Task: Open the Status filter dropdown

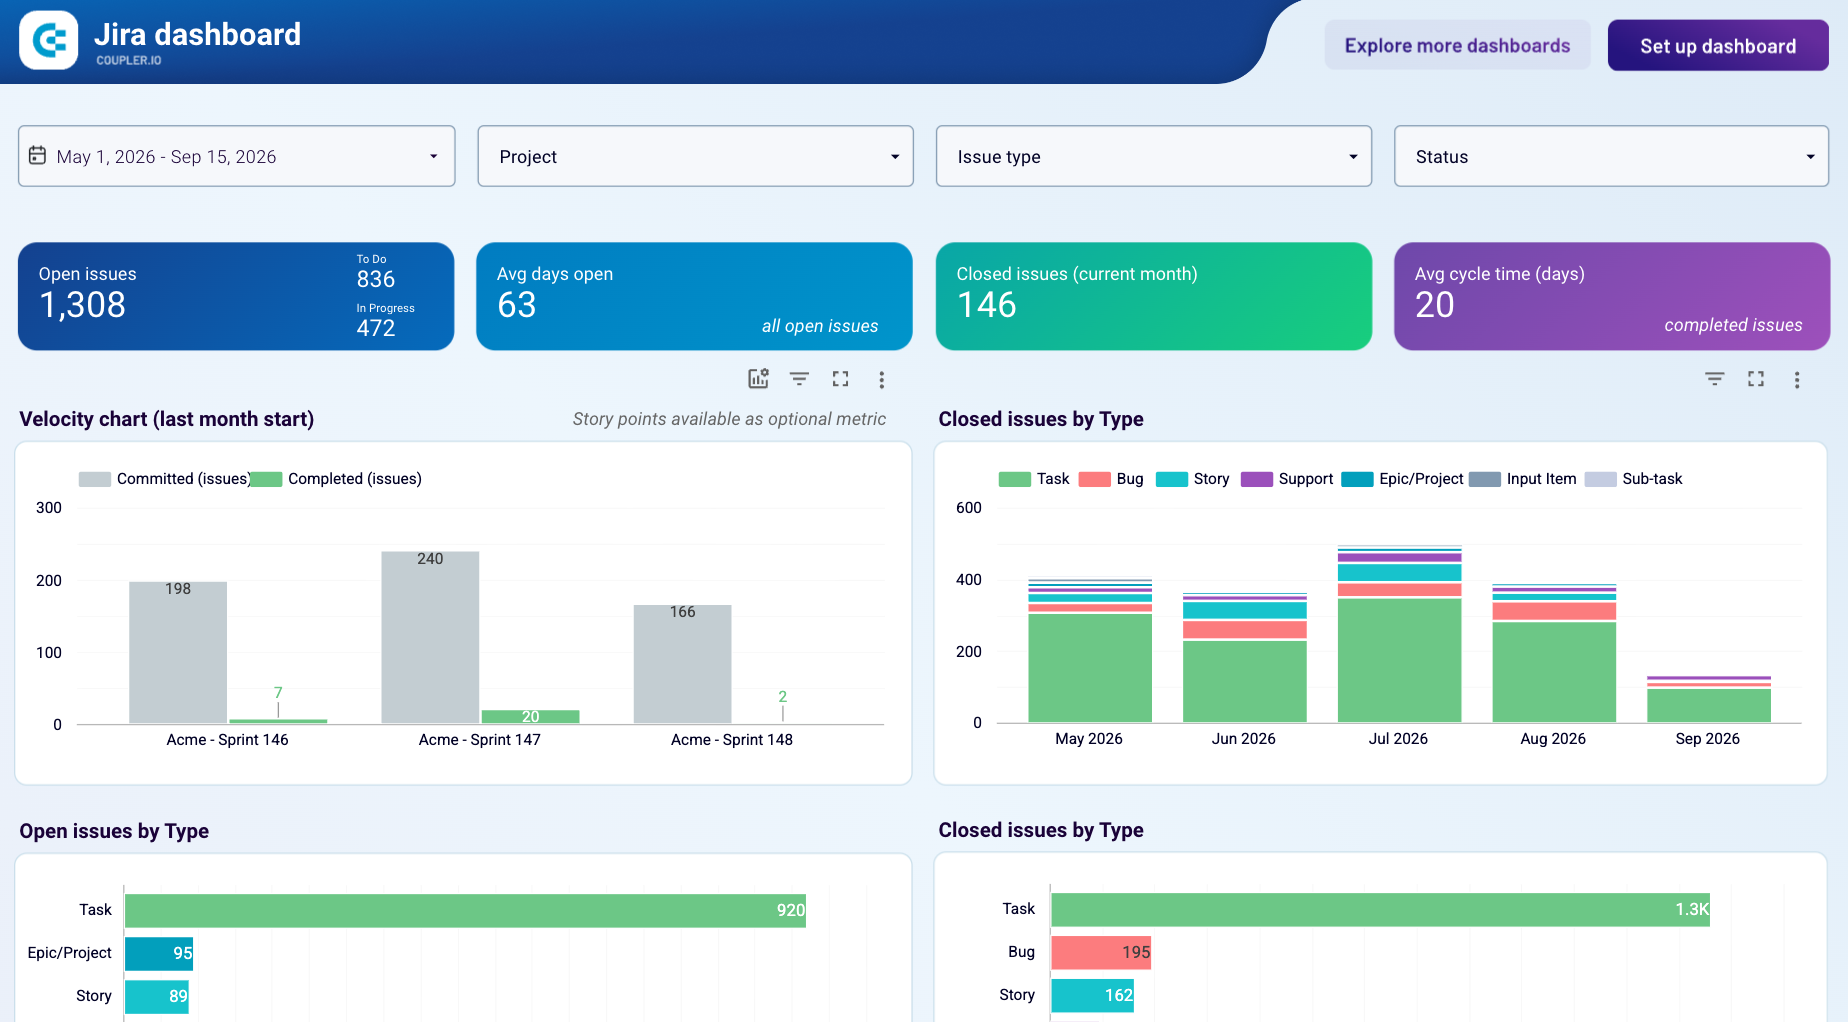Action: coord(1611,156)
